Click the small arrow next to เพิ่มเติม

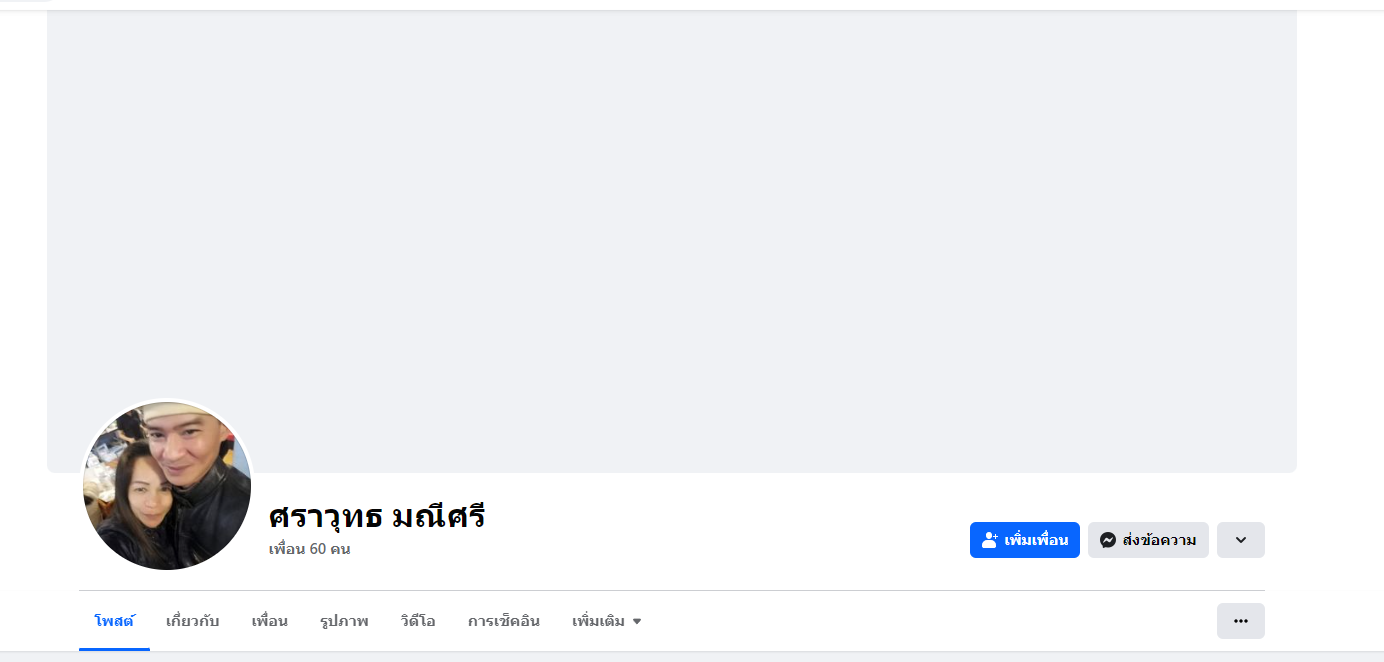click(x=637, y=622)
